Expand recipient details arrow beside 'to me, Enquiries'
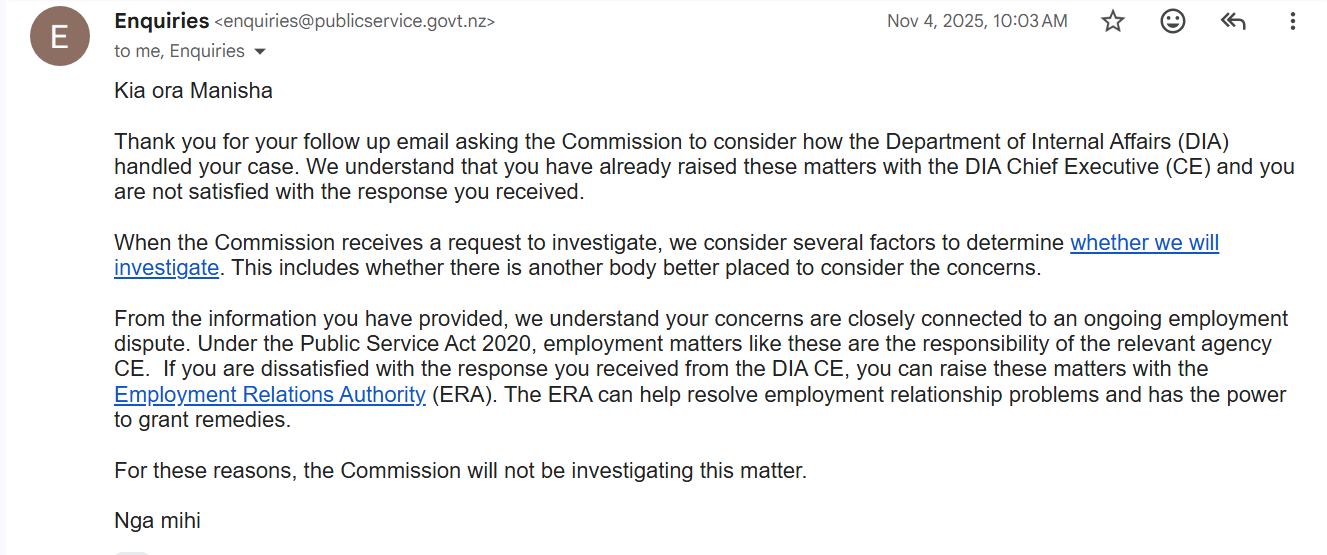Viewport: 1327px width, 555px height. pos(260,51)
